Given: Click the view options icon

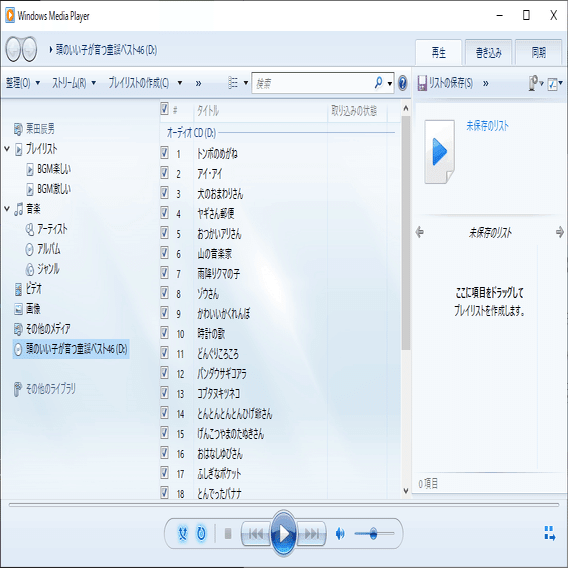Looking at the screenshot, I should pos(233,83).
